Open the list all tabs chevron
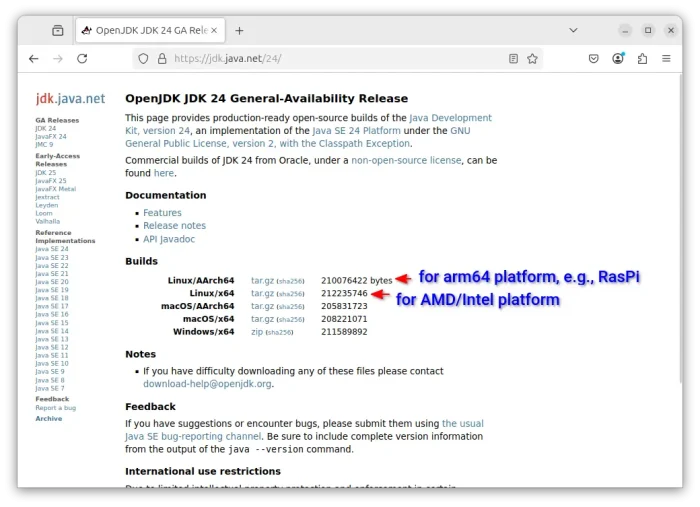This screenshot has height=507, width=700. click(573, 30)
